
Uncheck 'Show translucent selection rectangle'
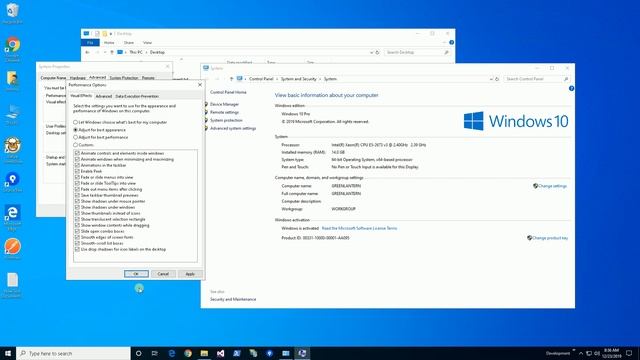(x=77, y=219)
